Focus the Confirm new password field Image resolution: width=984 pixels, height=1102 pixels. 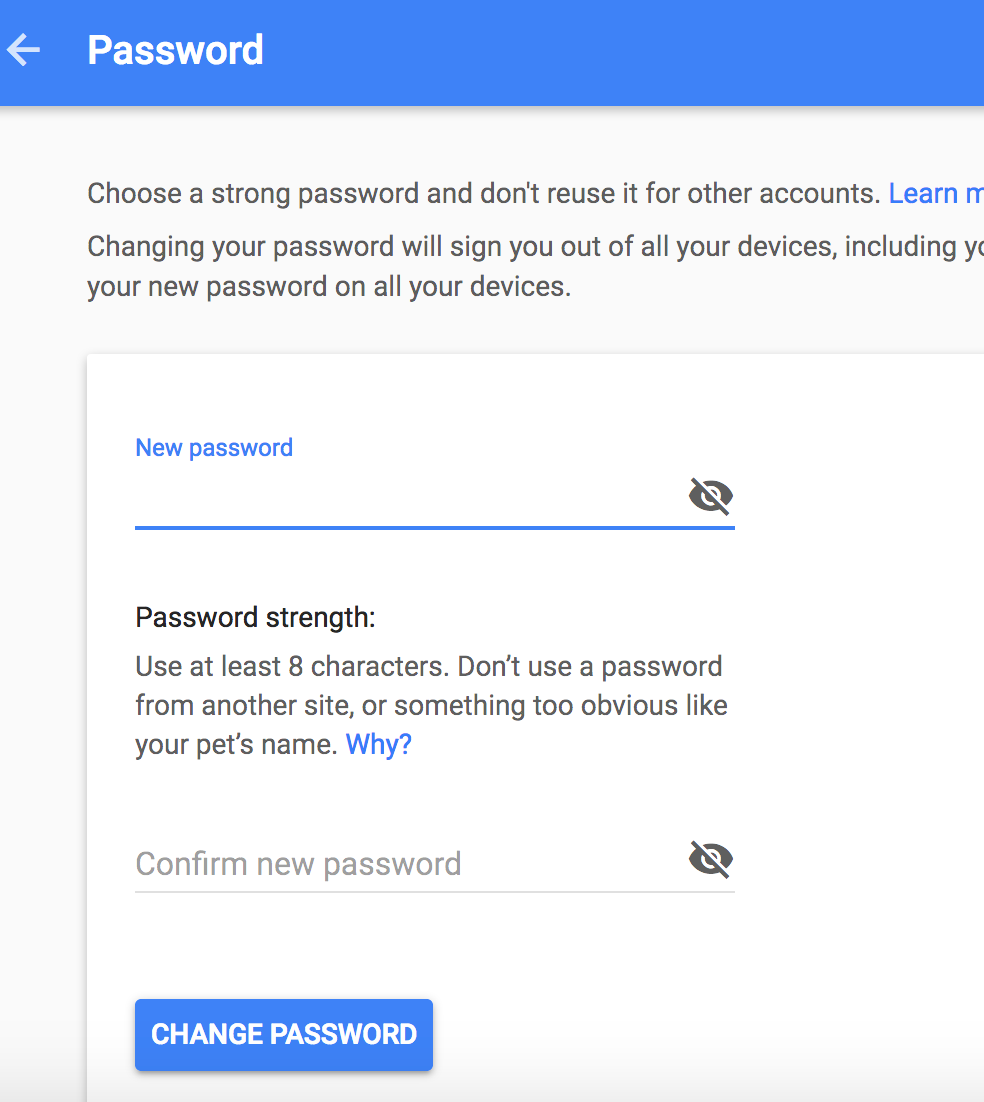coord(410,864)
